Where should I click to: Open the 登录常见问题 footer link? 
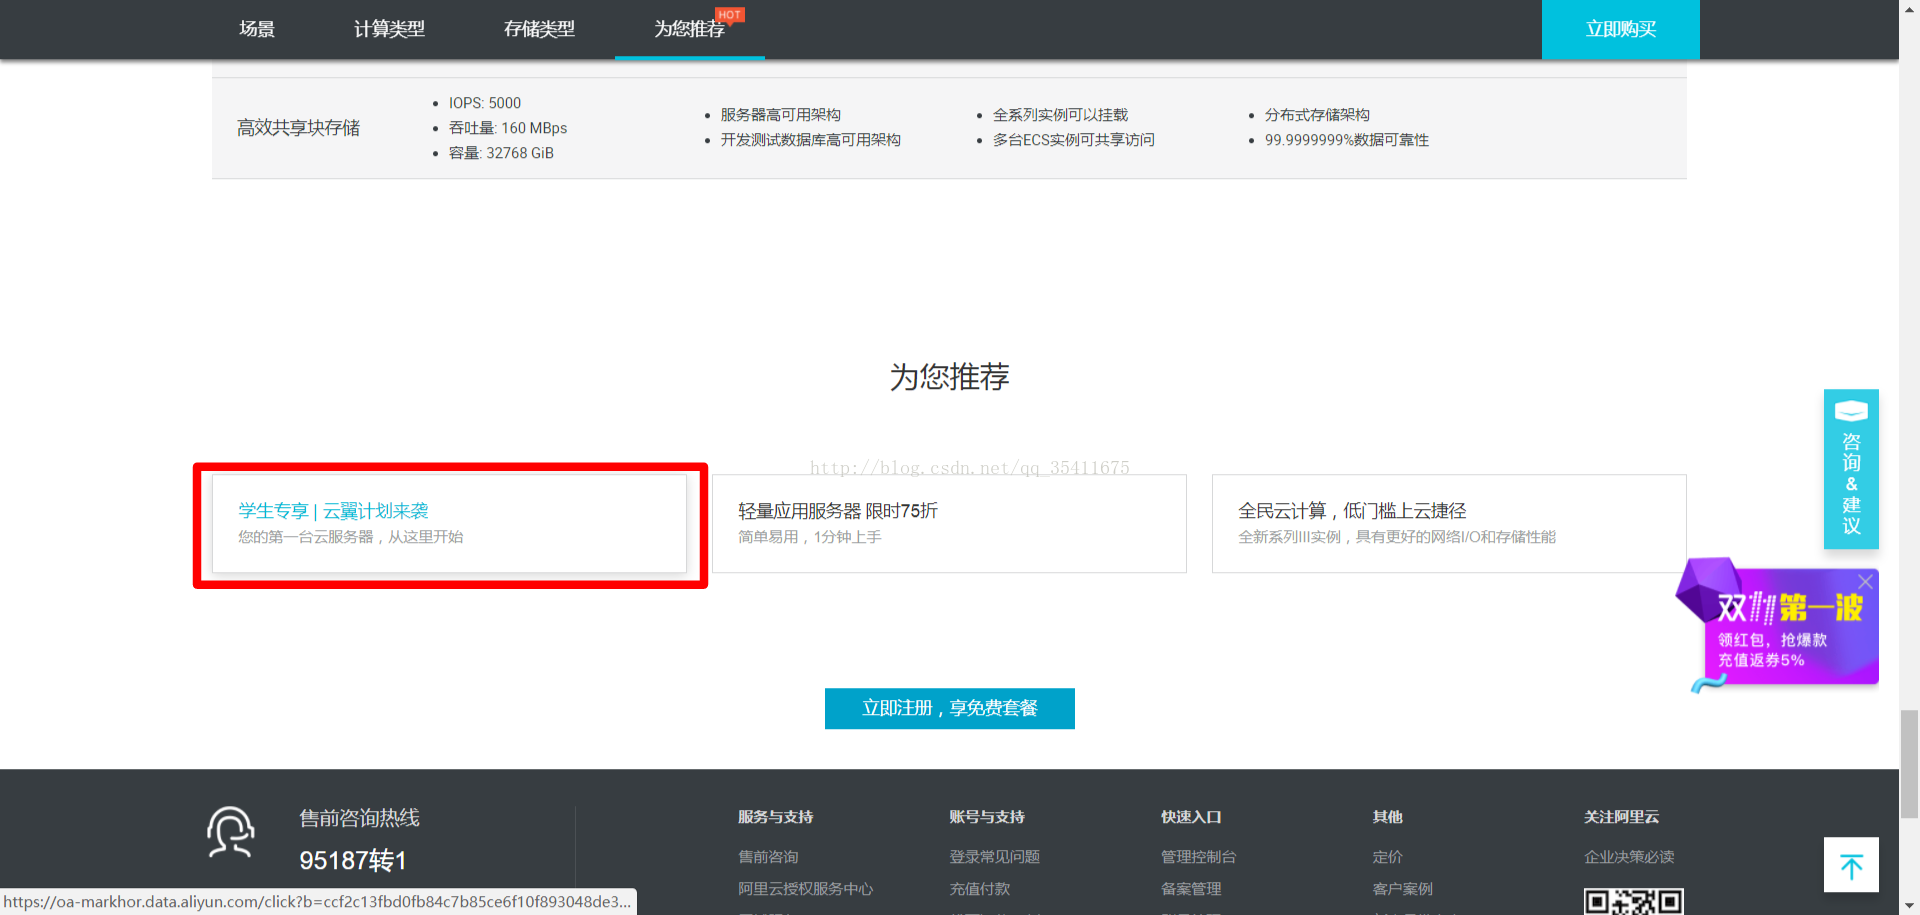[994, 857]
